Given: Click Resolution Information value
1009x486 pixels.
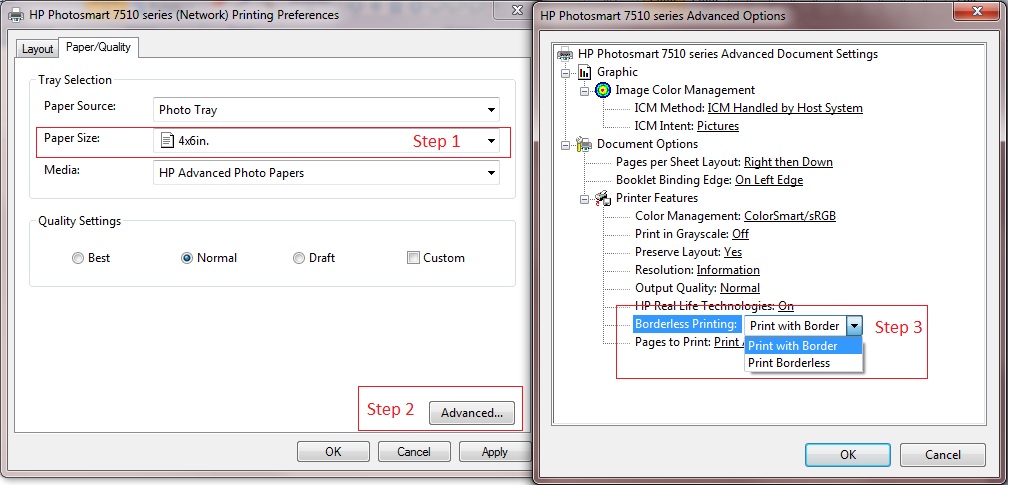Looking at the screenshot, I should [728, 270].
